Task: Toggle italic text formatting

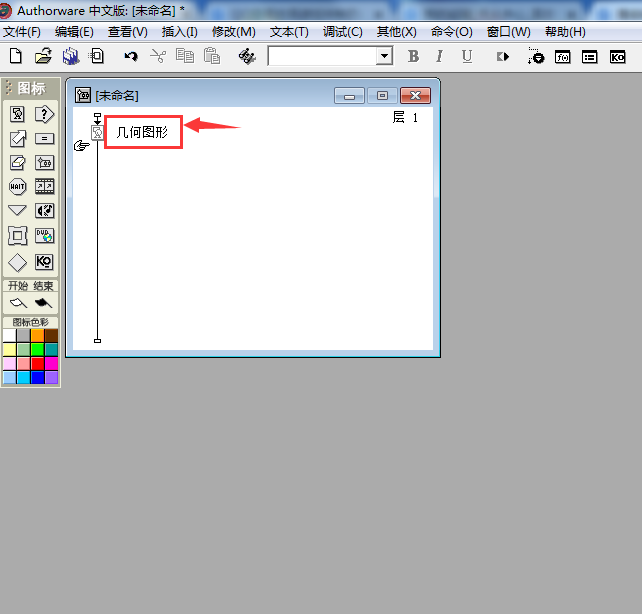Action: coord(440,56)
